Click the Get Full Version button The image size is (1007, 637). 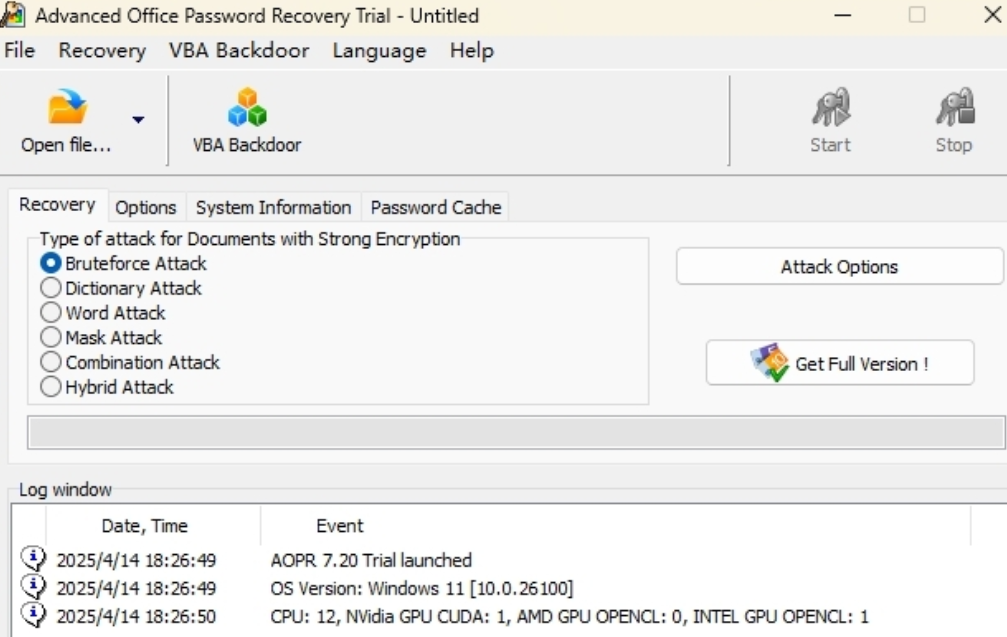click(x=840, y=363)
